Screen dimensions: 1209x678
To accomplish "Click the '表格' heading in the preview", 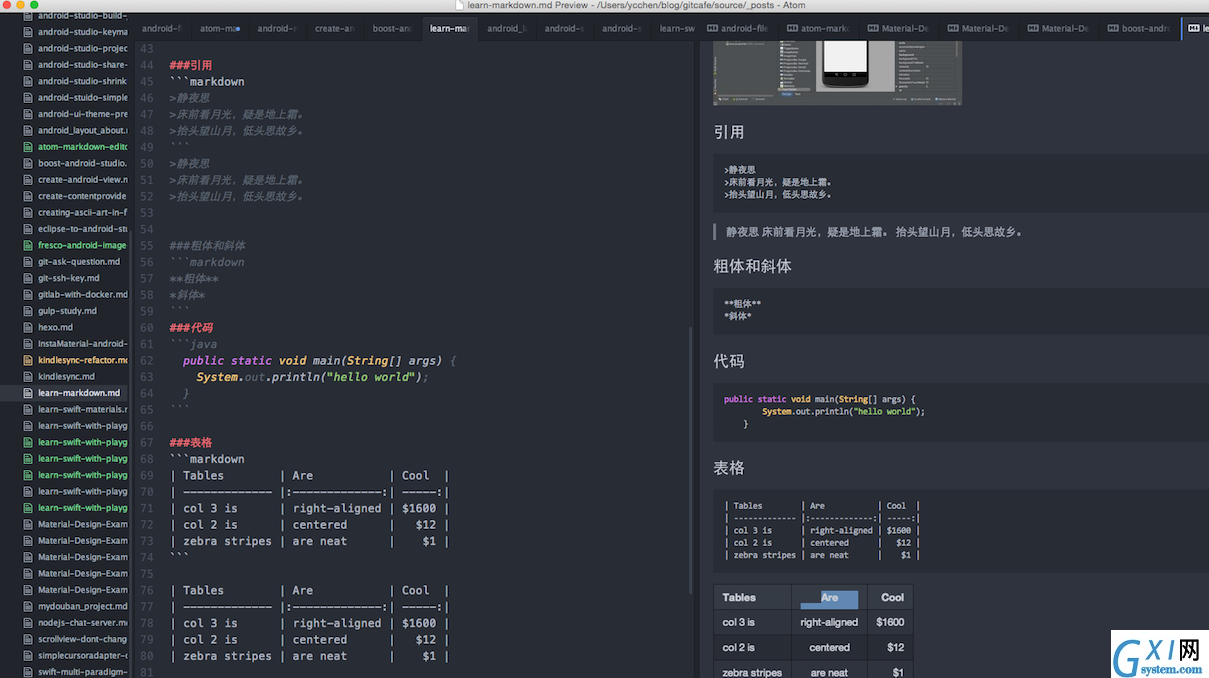I will [729, 468].
